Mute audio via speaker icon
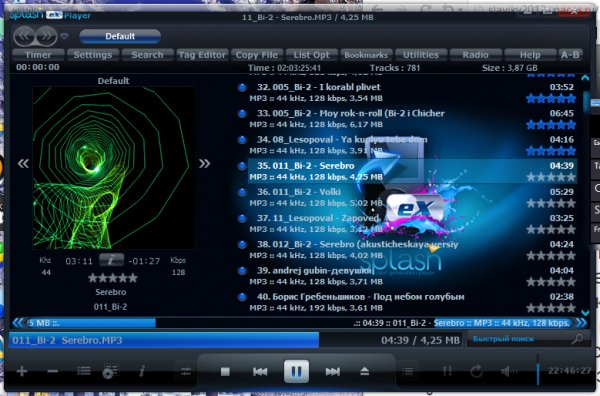This screenshot has width=600, height=396. pos(509,371)
